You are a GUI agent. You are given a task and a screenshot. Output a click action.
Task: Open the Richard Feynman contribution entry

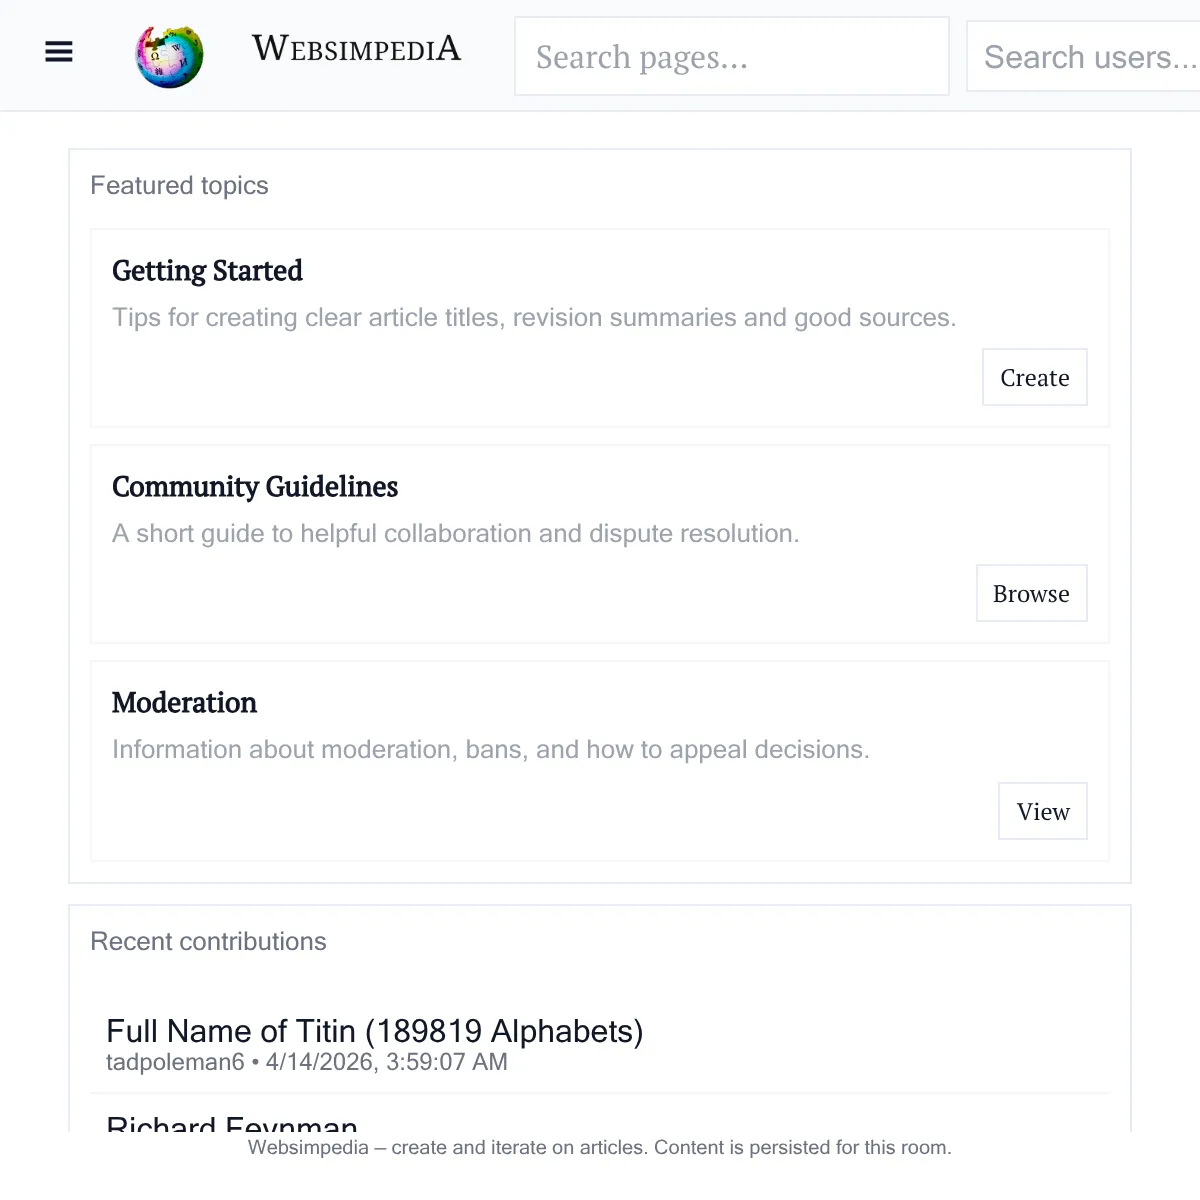pyautogui.click(x=232, y=1124)
